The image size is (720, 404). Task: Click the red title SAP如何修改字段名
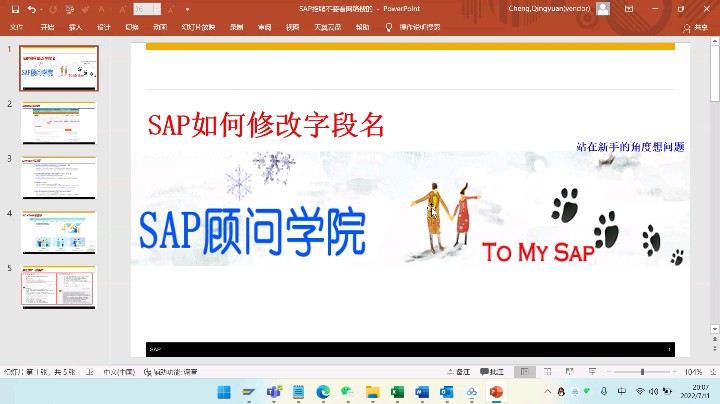[266, 125]
